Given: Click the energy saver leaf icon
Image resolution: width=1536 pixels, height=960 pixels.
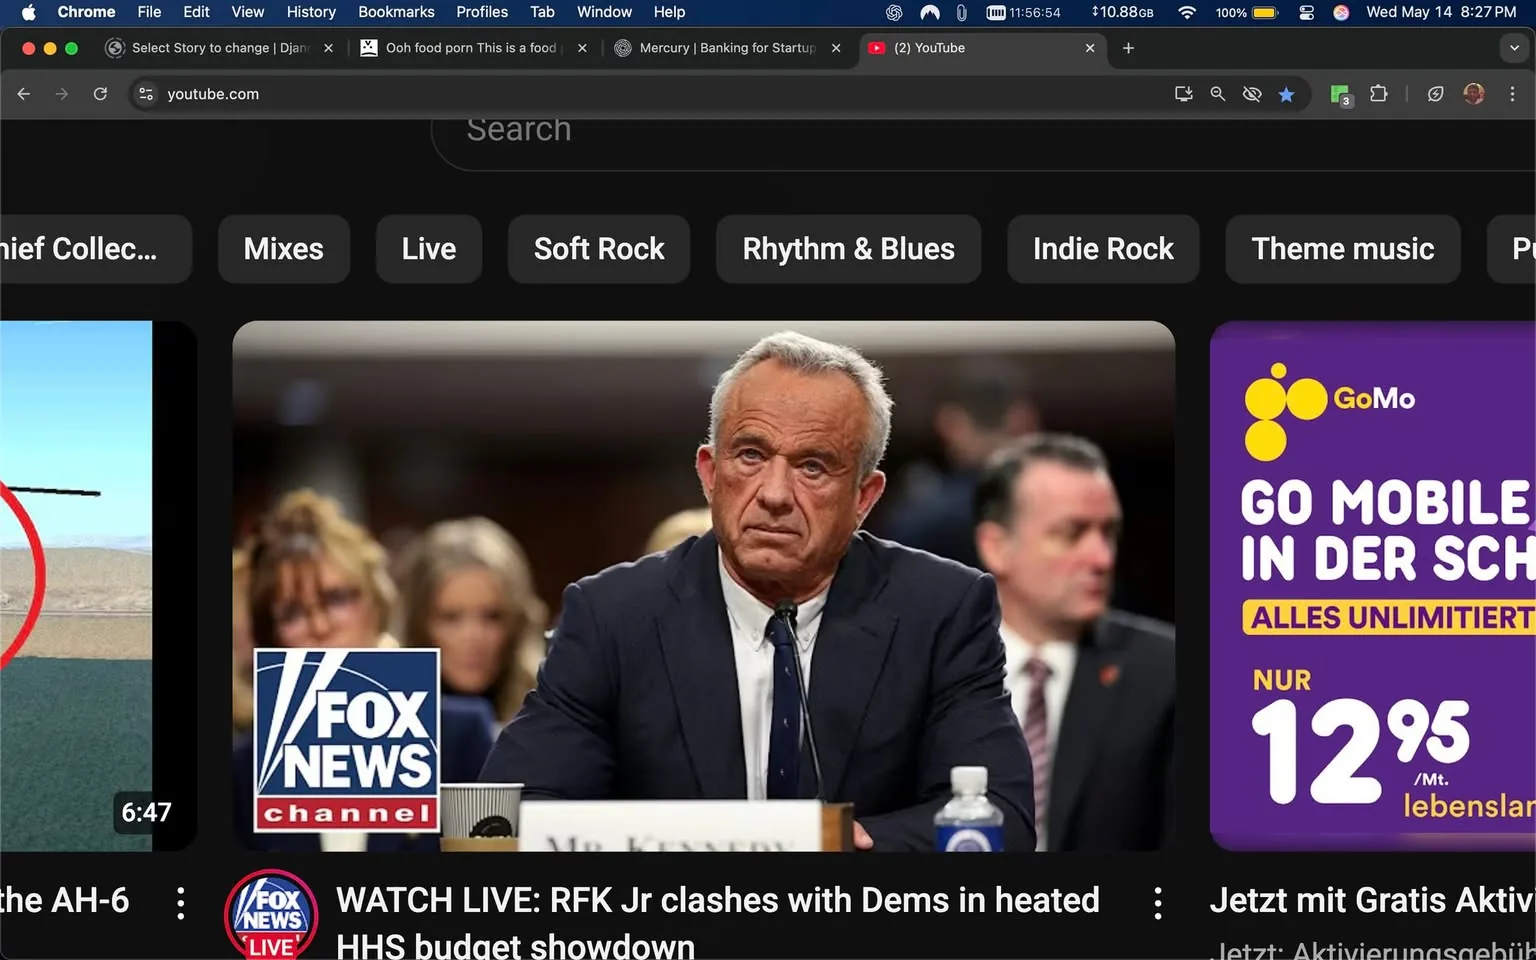Looking at the screenshot, I should point(1435,93).
